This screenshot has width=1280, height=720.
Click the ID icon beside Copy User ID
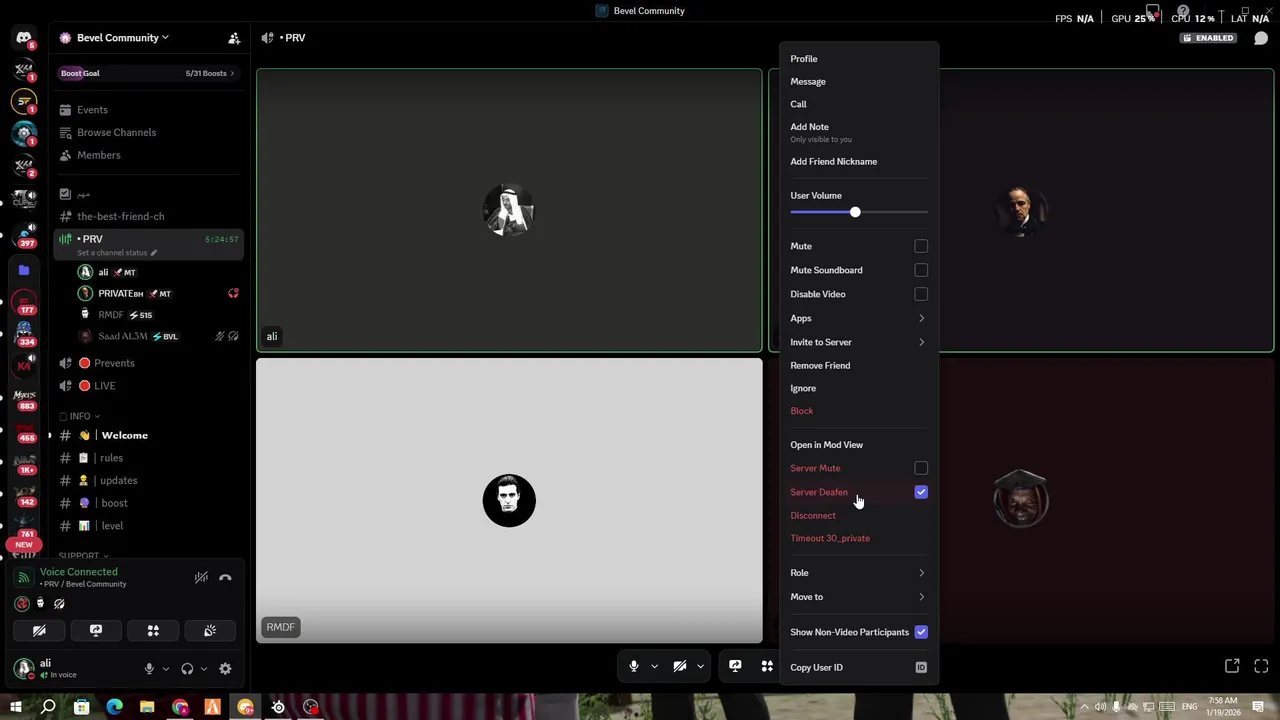921,667
